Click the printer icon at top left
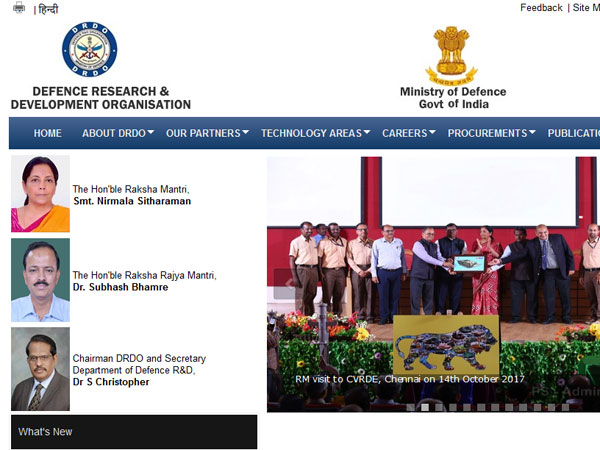 pyautogui.click(x=18, y=9)
